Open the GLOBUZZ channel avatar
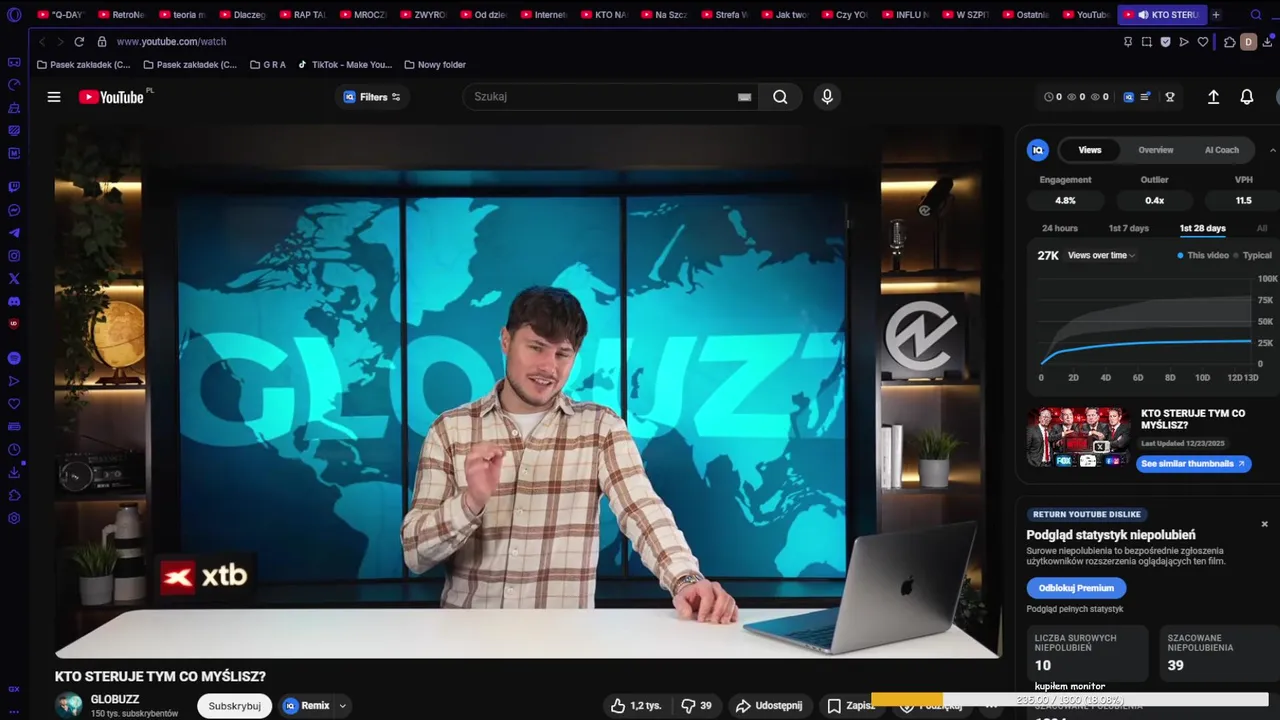Screen dimensions: 1280x720 point(69,705)
